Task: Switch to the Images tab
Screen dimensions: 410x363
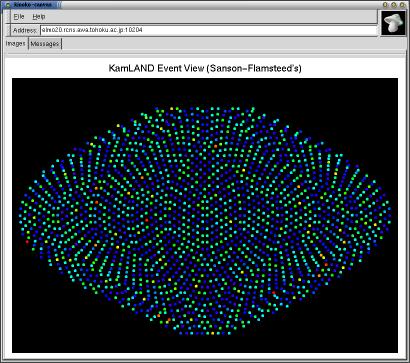Action: pyautogui.click(x=16, y=44)
